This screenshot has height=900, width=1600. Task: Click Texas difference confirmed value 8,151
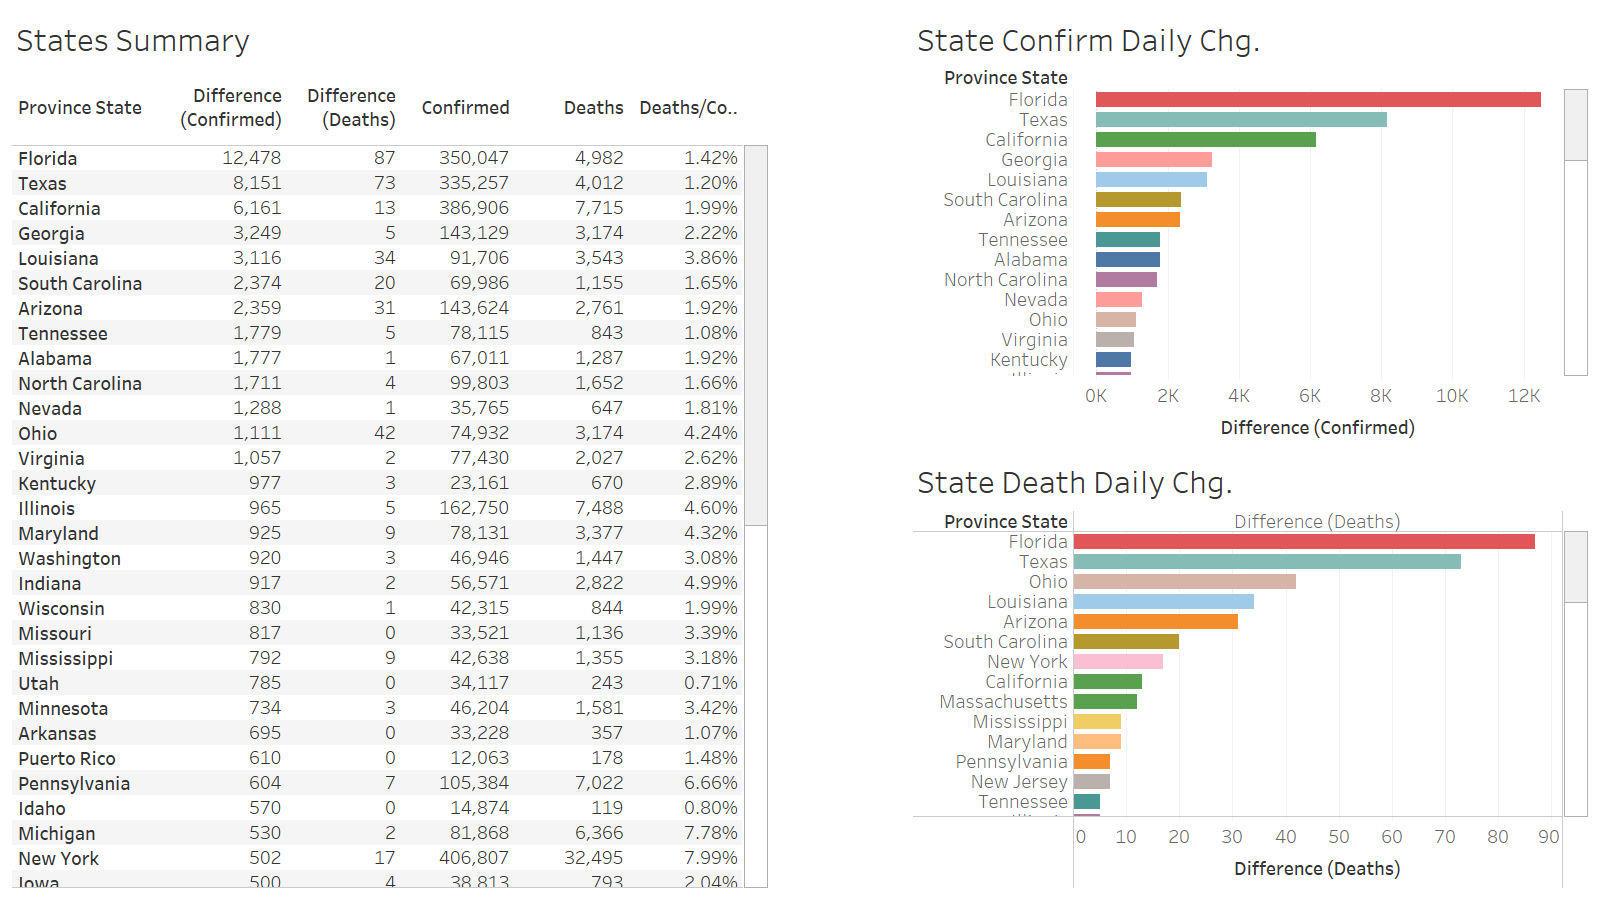(257, 183)
